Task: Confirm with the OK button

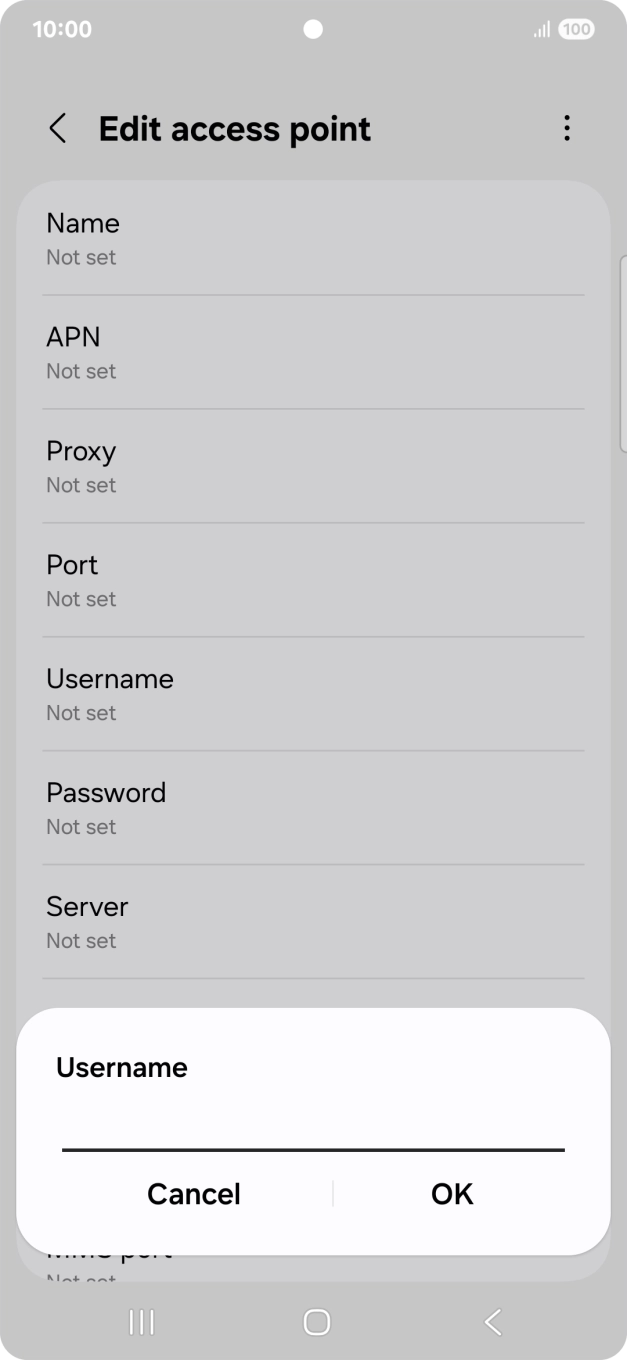Action: pos(451,1193)
